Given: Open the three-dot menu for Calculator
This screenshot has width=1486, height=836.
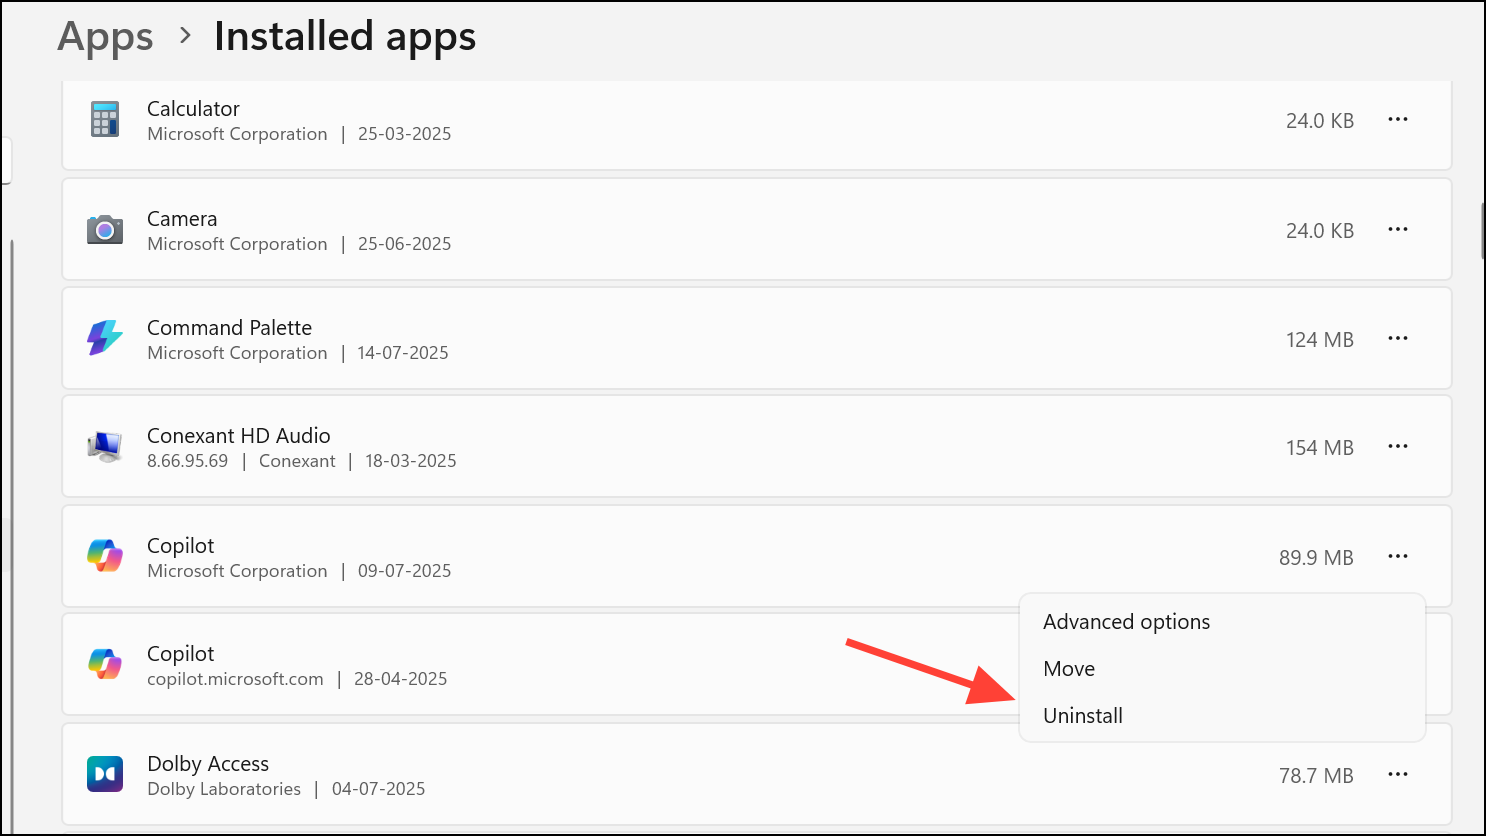Looking at the screenshot, I should pos(1398,120).
